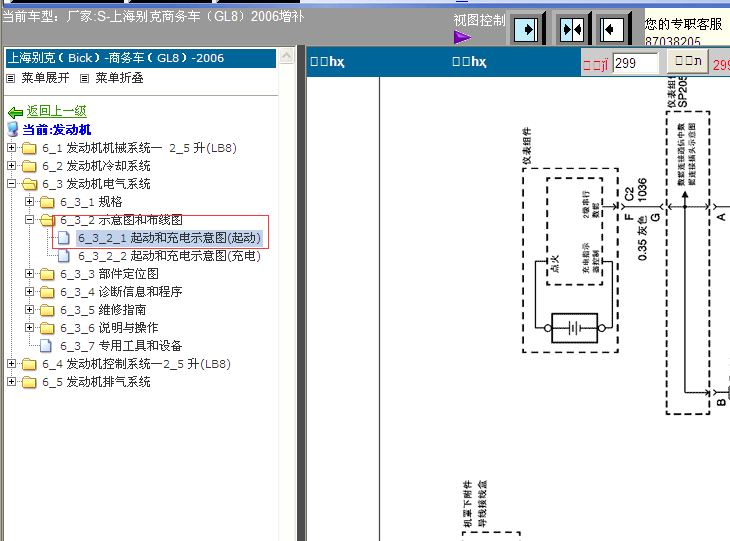This screenshot has width=730, height=541.
Task: Collapse the 6_3_2 示意图和布线图 node
Action: coord(29,219)
